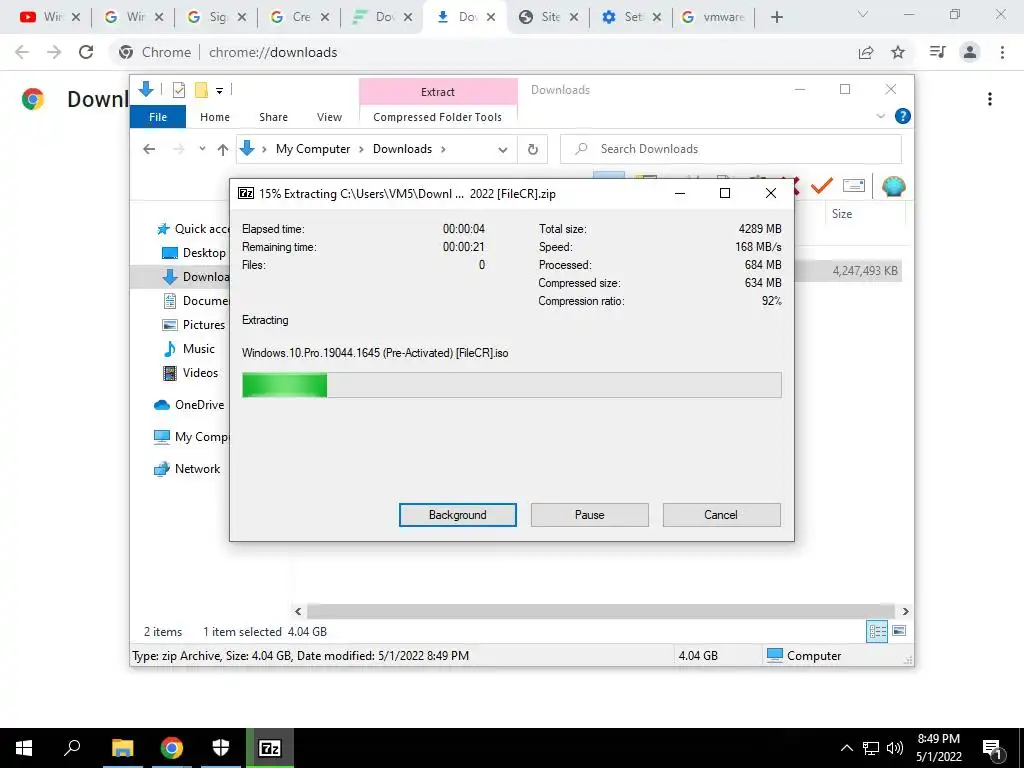Viewport: 1024px width, 768px height.
Task: Open Chrome three-dot main menu
Action: [1002, 52]
